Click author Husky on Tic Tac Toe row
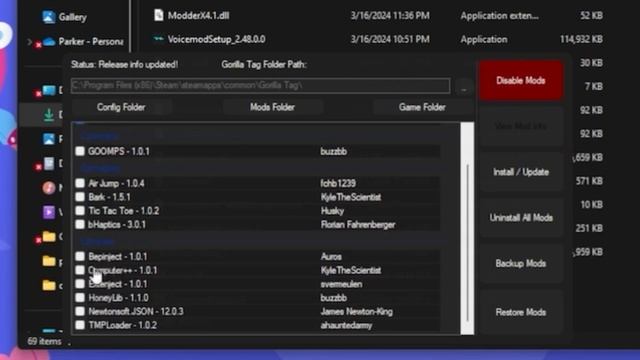Viewport: 640px width, 360px height. [x=332, y=211]
